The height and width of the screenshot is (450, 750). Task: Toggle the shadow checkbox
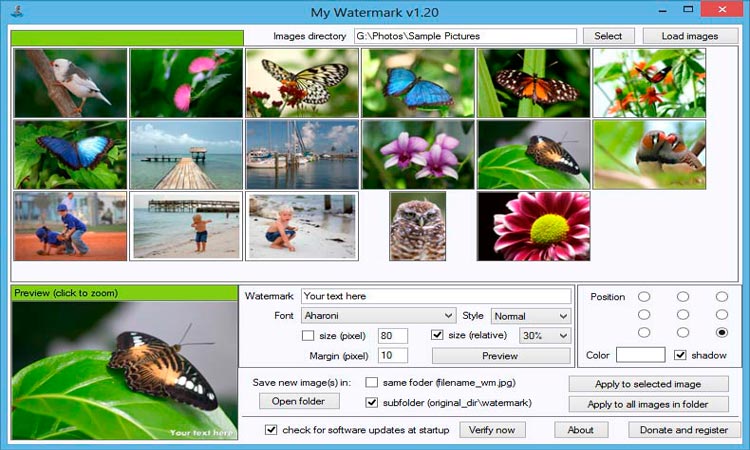[x=680, y=355]
